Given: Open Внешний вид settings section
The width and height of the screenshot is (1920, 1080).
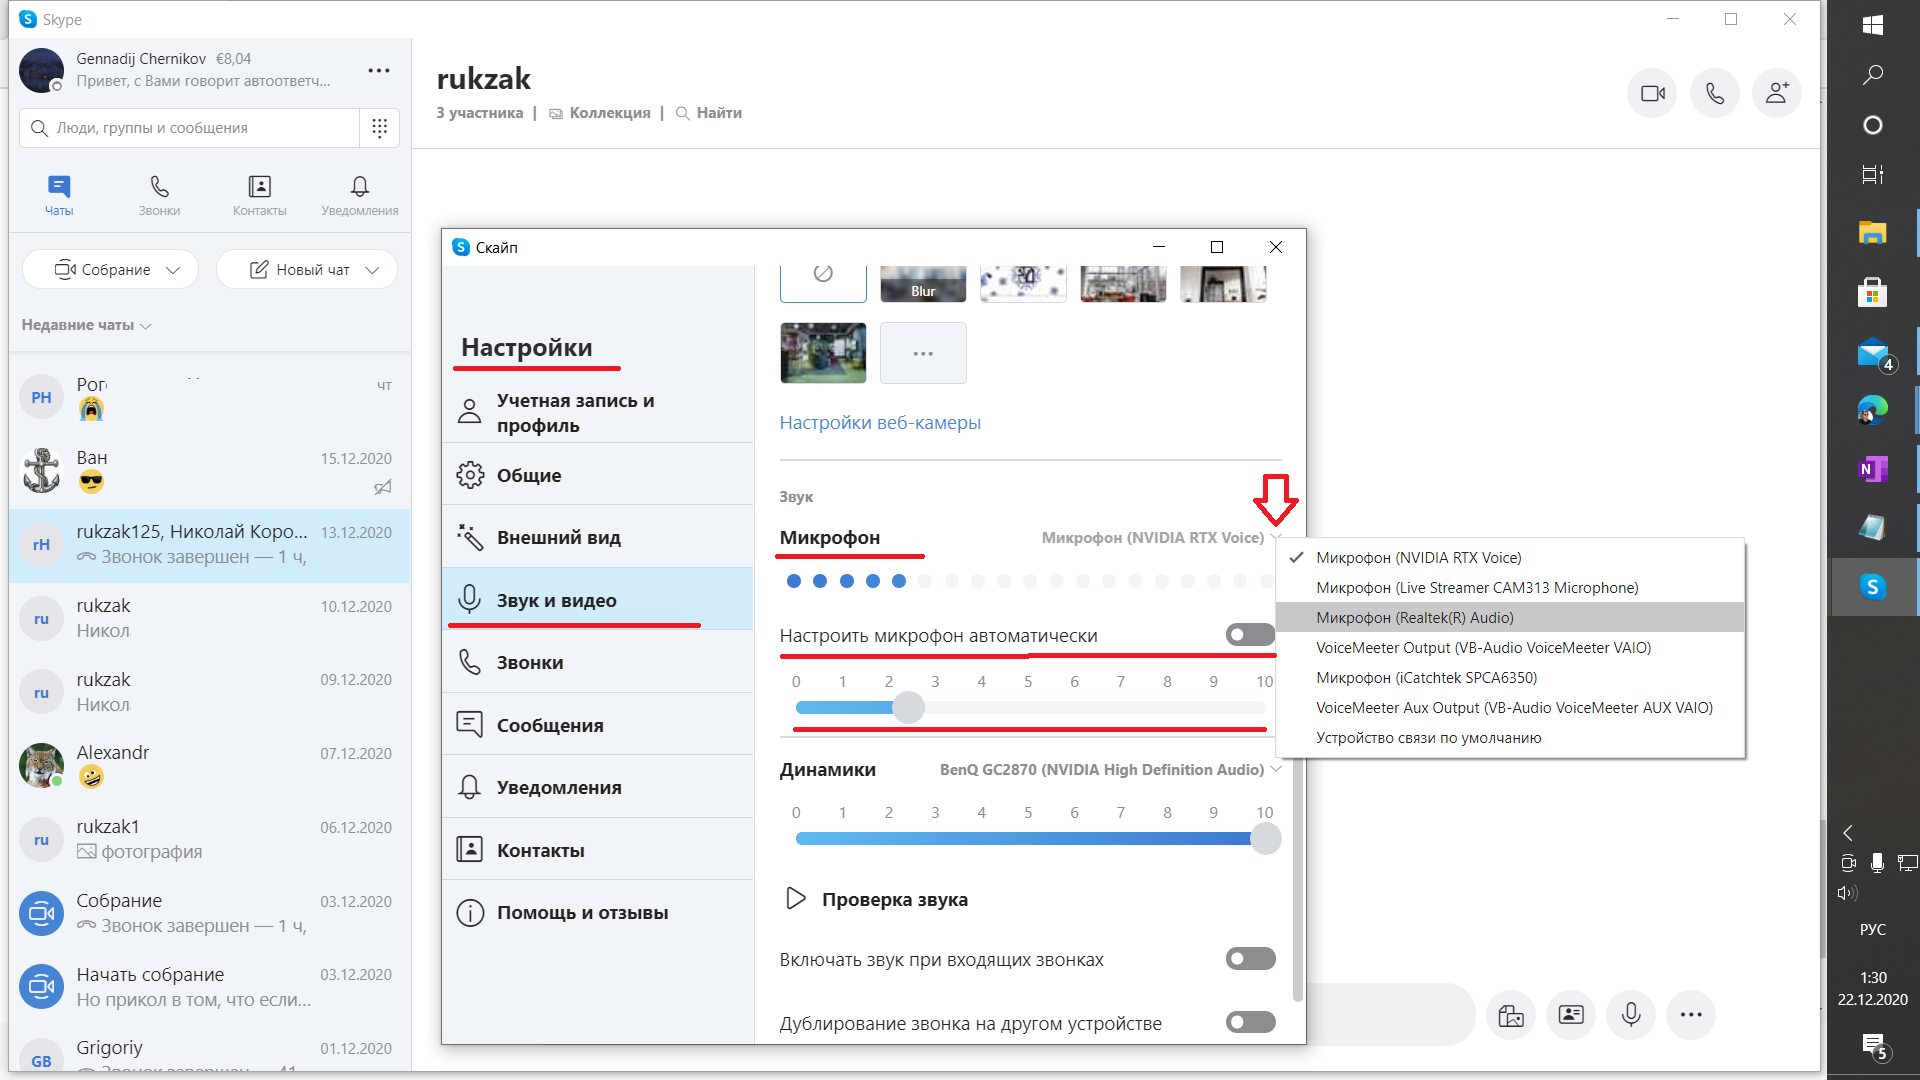Looking at the screenshot, I should [x=598, y=537].
